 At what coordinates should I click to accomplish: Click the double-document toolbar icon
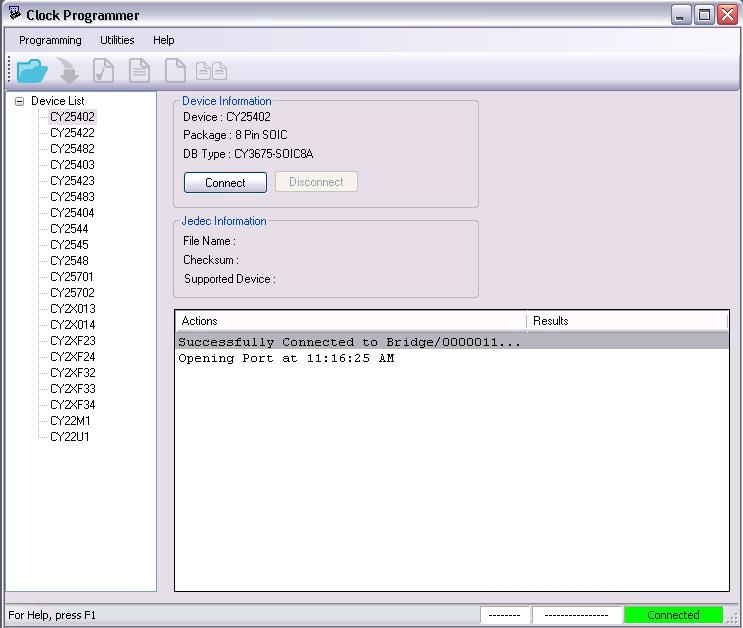coord(211,71)
